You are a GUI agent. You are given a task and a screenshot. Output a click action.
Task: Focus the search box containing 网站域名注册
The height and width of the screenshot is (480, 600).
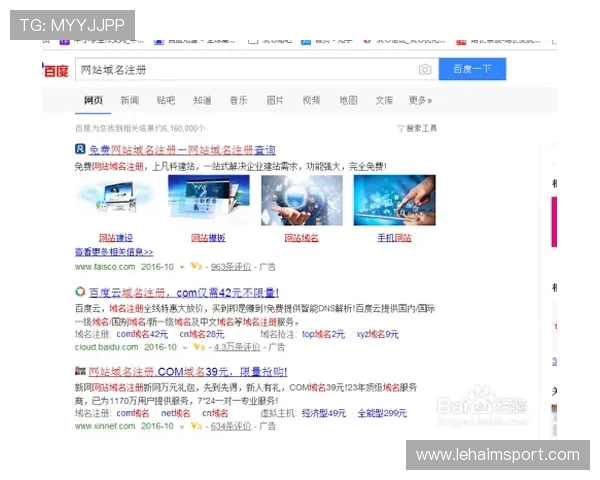pyautogui.click(x=256, y=69)
